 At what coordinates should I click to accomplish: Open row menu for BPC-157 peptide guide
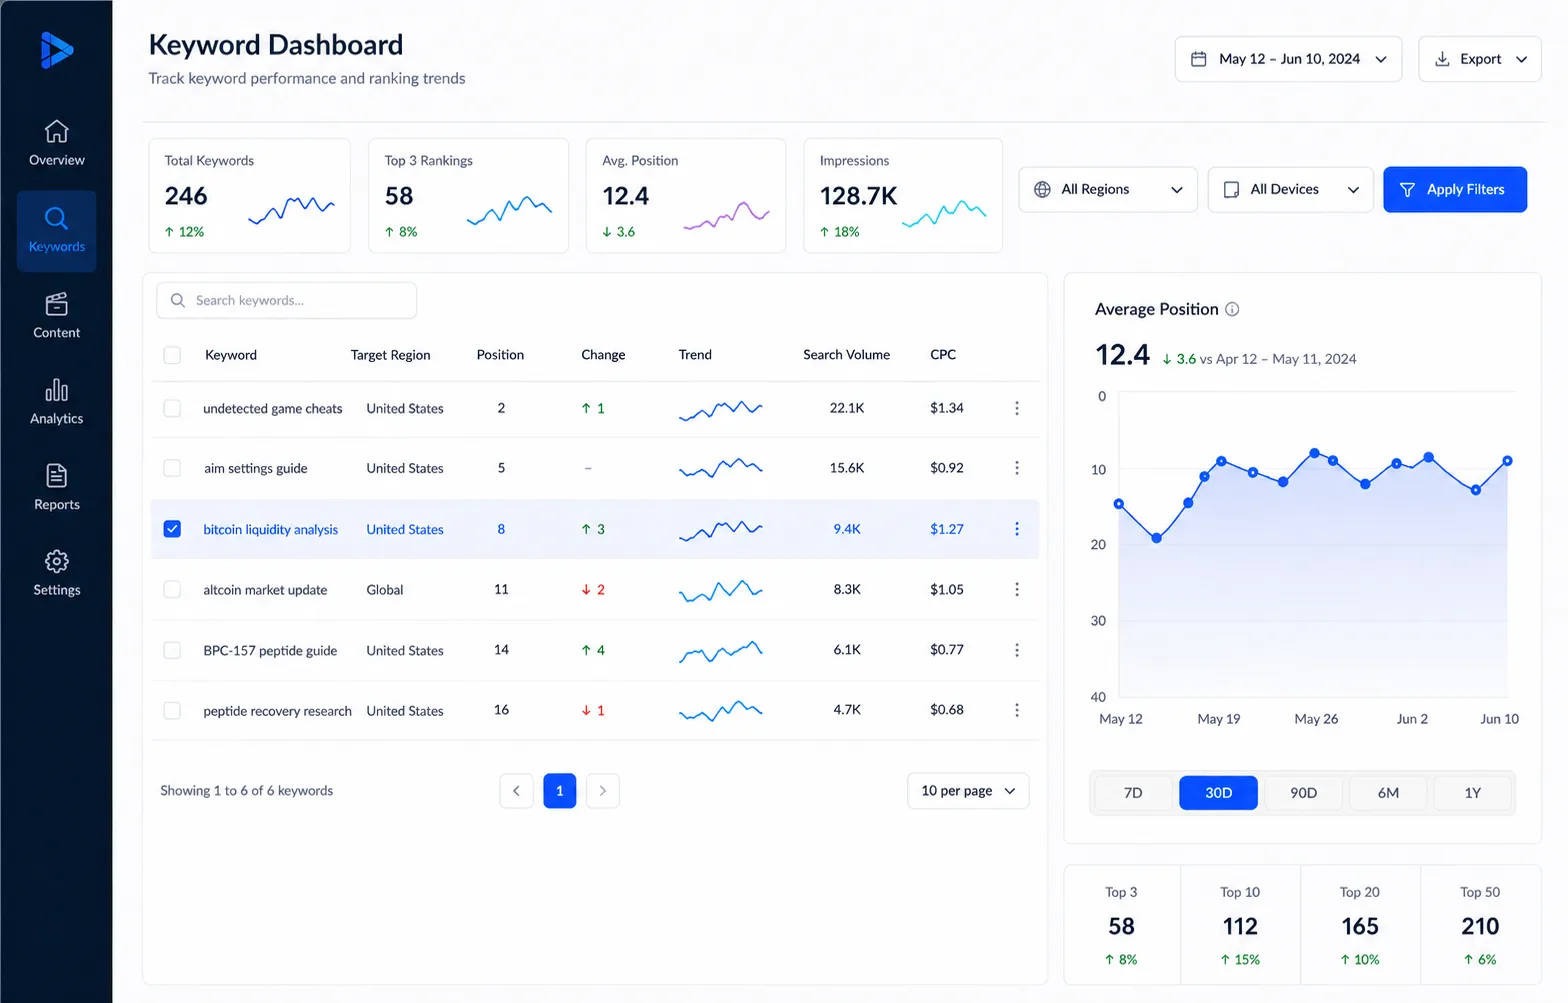point(1017,650)
